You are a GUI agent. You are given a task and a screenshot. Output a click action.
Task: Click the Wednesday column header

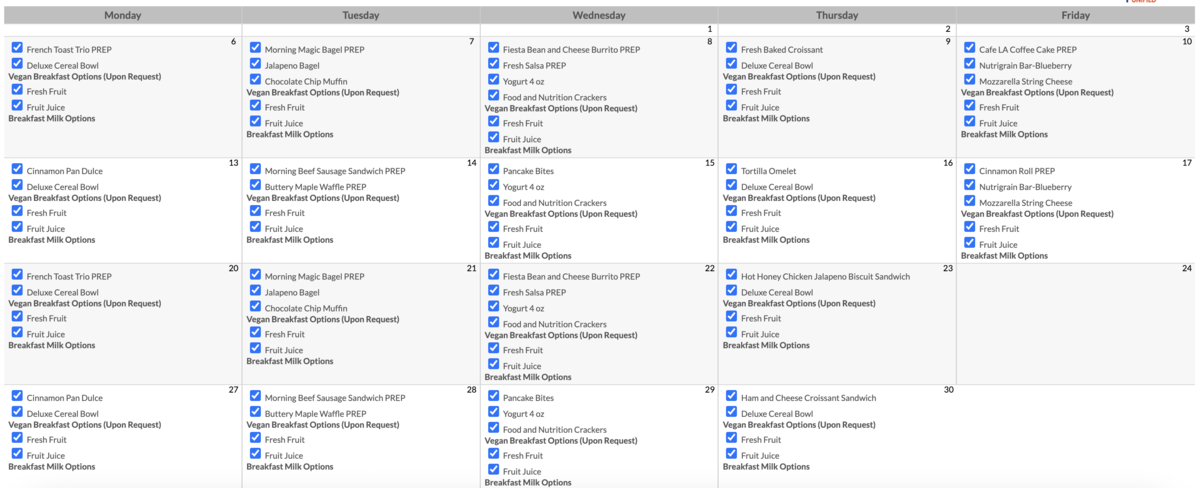coord(599,16)
